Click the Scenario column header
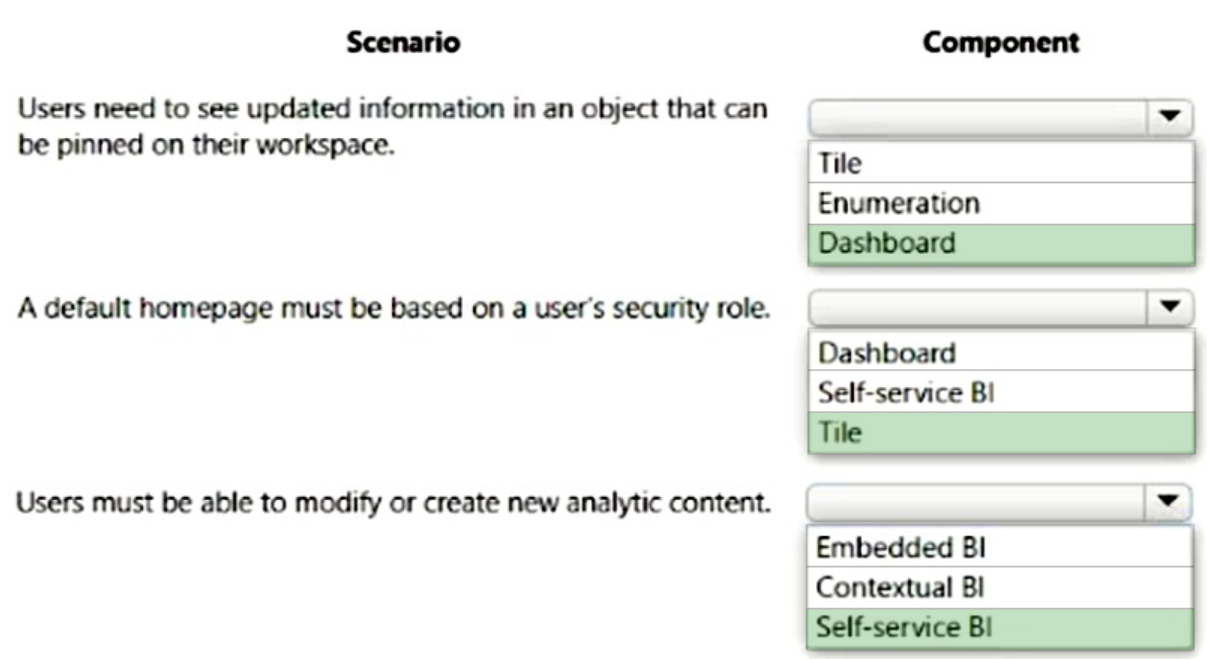Image resolution: width=1207 pixels, height=659 pixels. point(403,43)
